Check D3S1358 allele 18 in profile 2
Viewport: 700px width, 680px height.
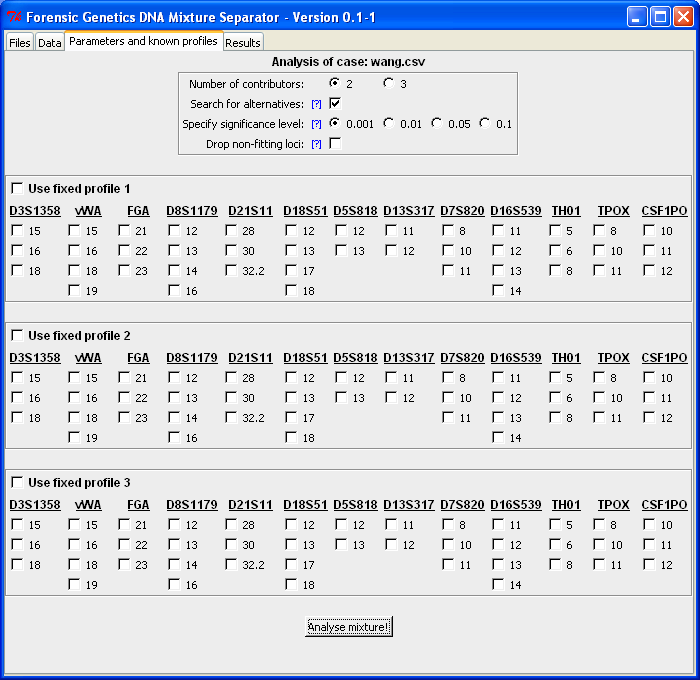tap(17, 417)
